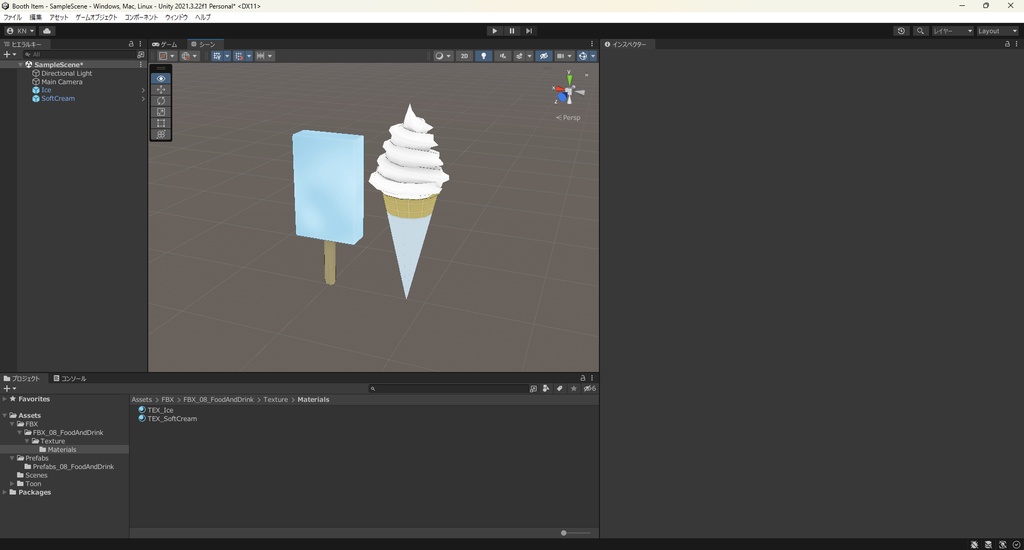The image size is (1024, 550).
Task: Toggle hidden objects visibility in Scene
Action: click(x=543, y=56)
